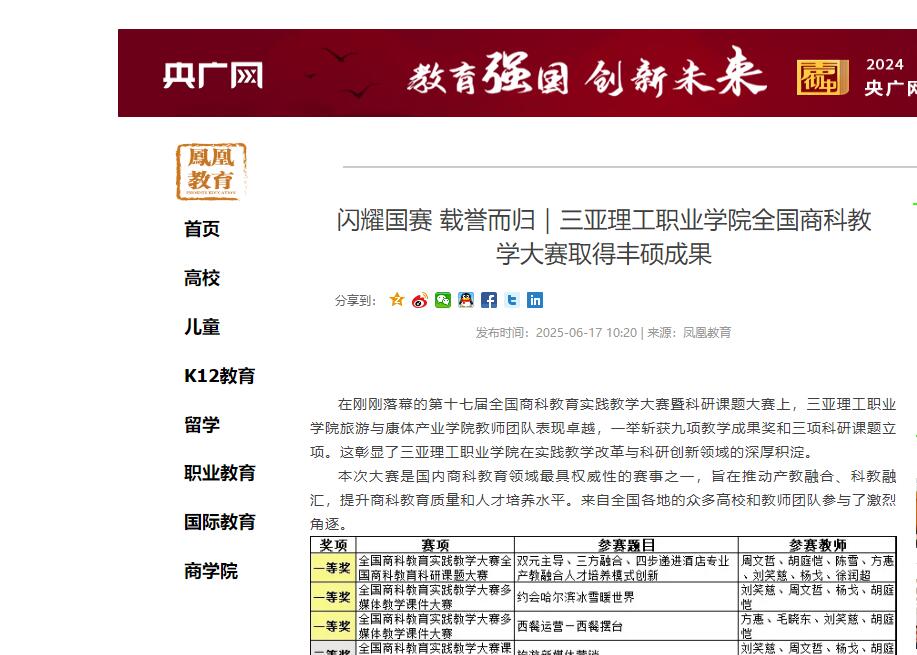Open the 首页 sidebar menu item

201,229
